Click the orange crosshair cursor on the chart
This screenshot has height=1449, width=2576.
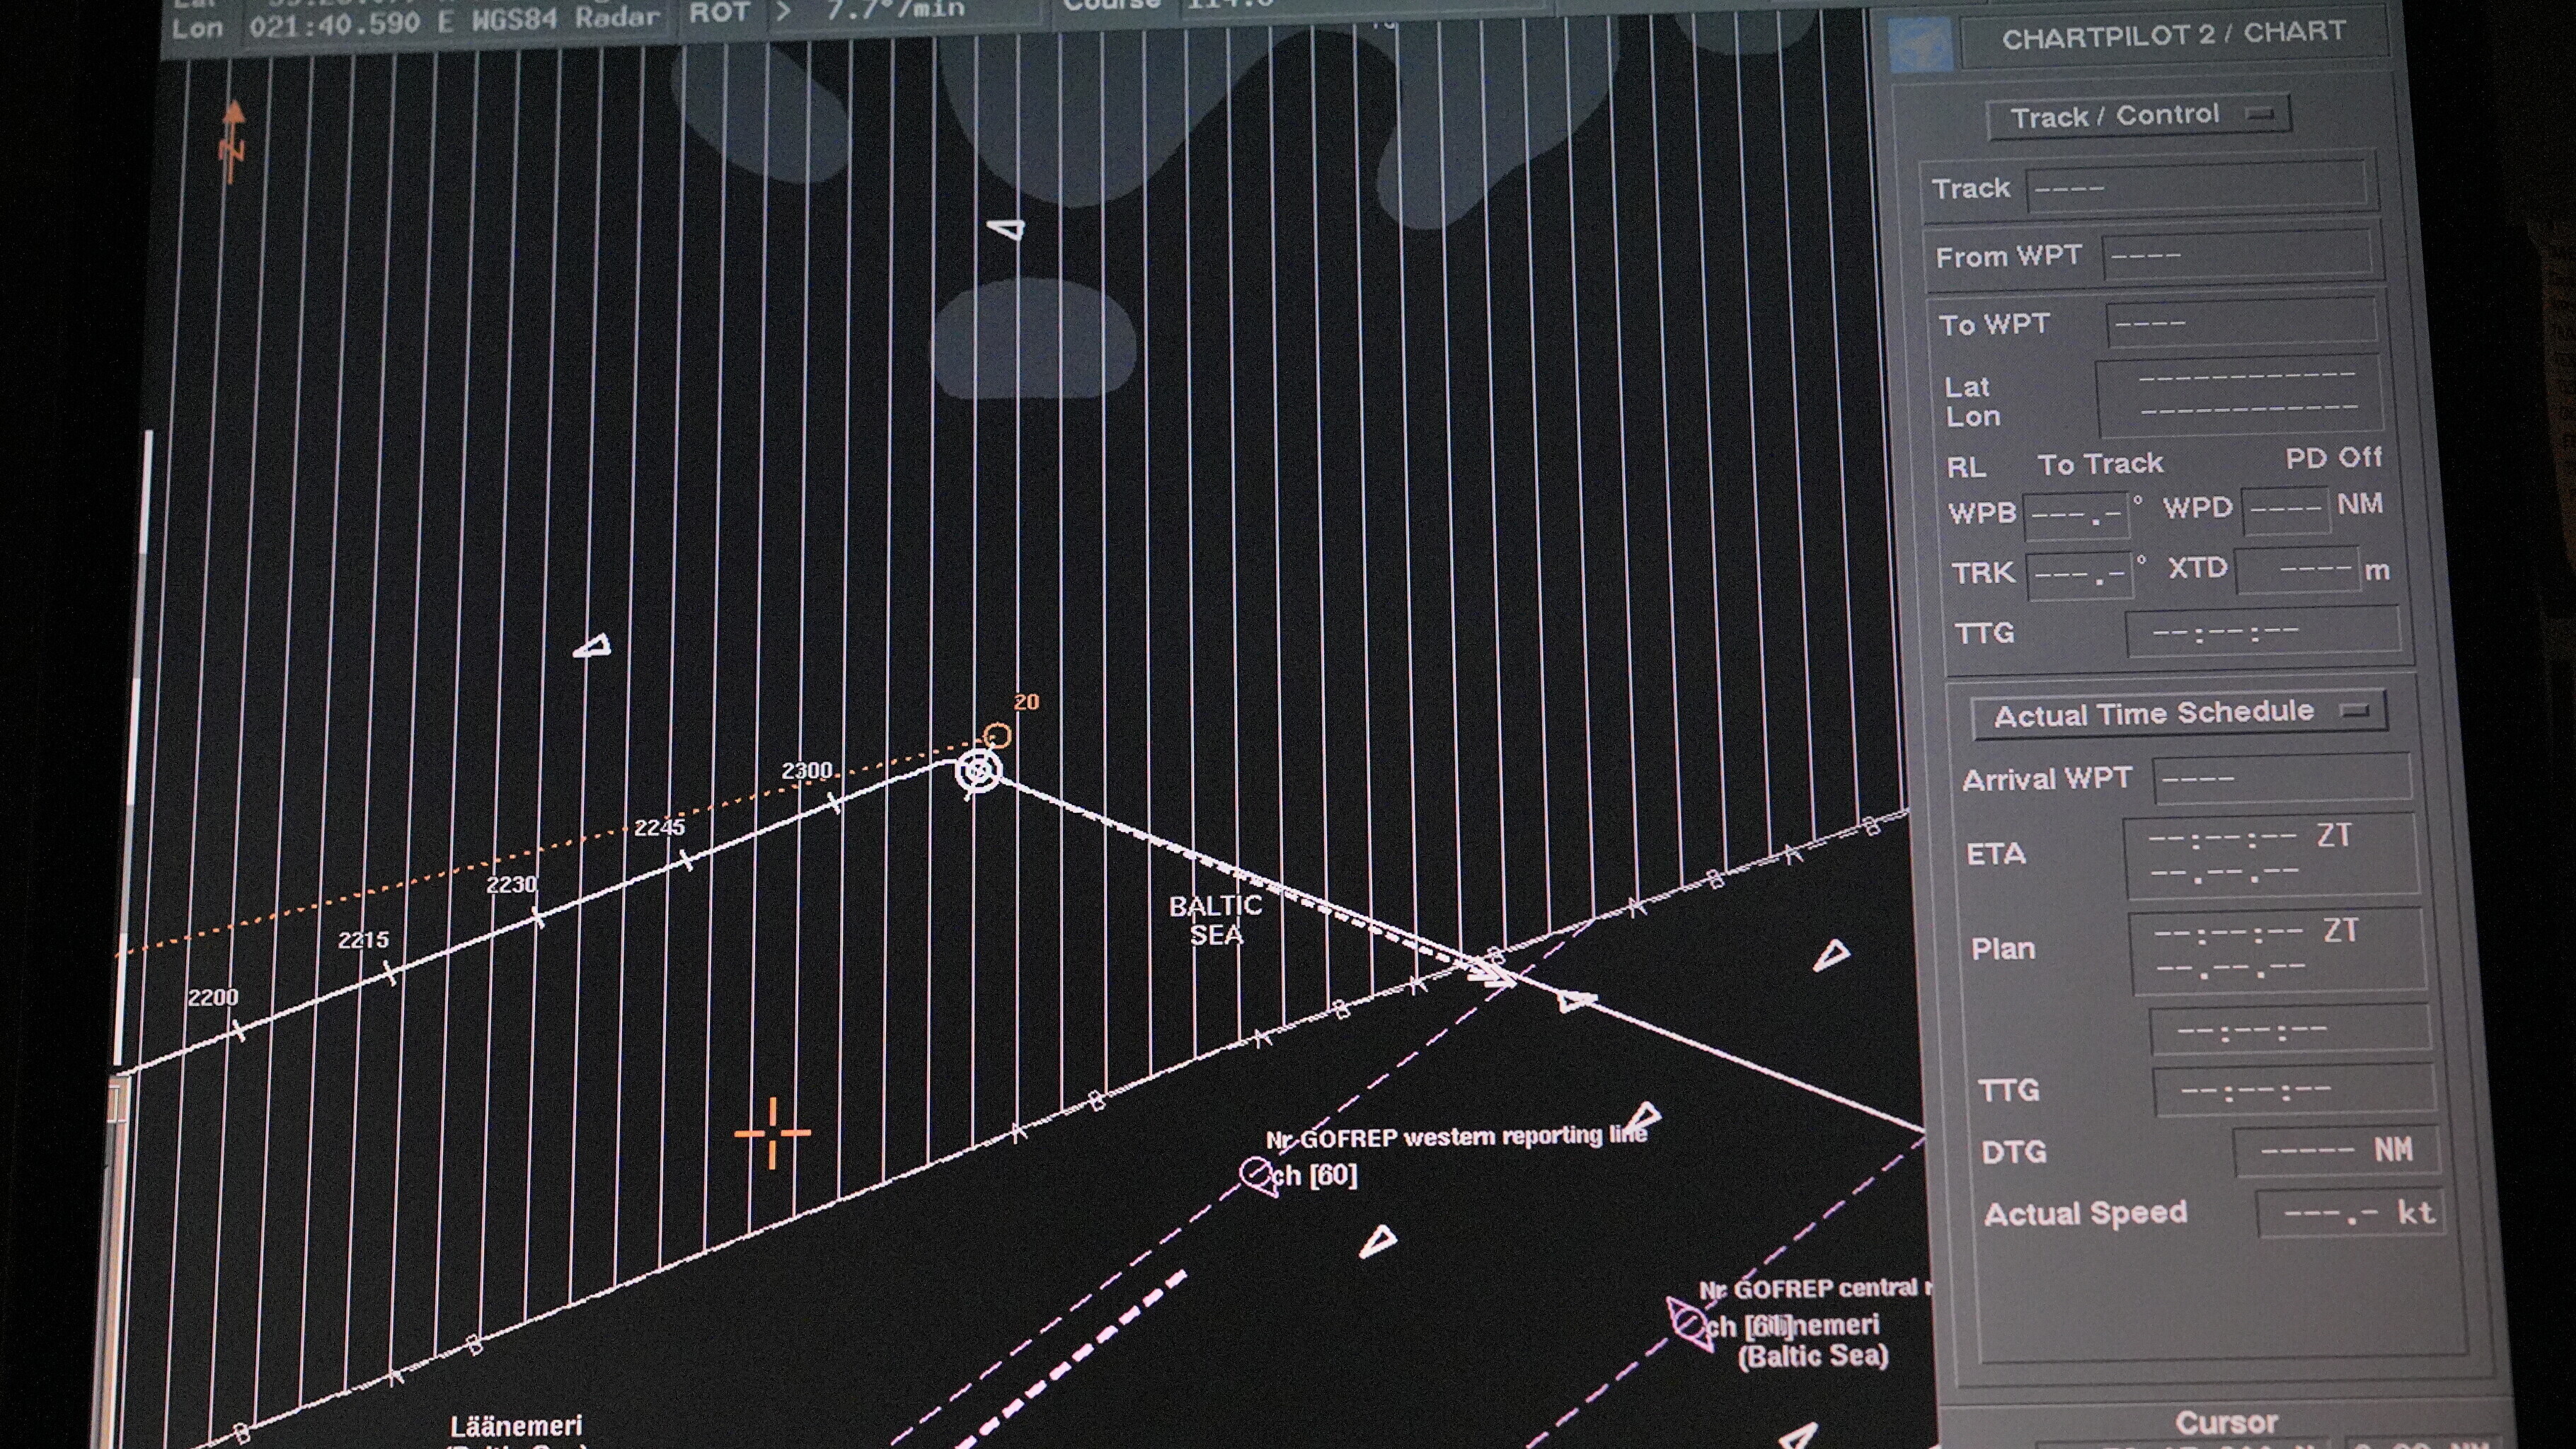(772, 1133)
